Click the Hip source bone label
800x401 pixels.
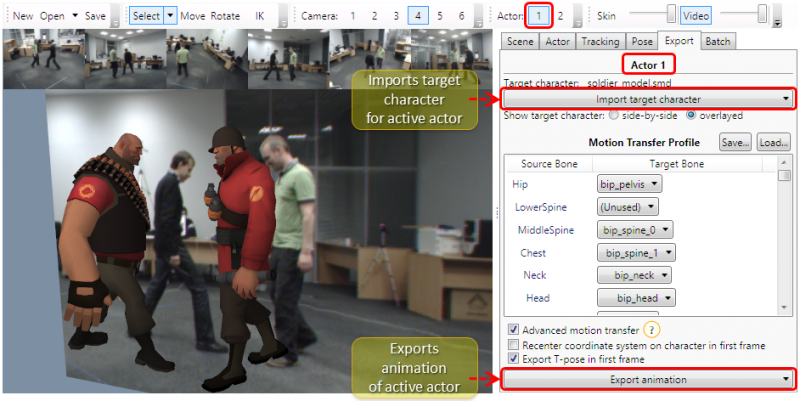(x=519, y=184)
